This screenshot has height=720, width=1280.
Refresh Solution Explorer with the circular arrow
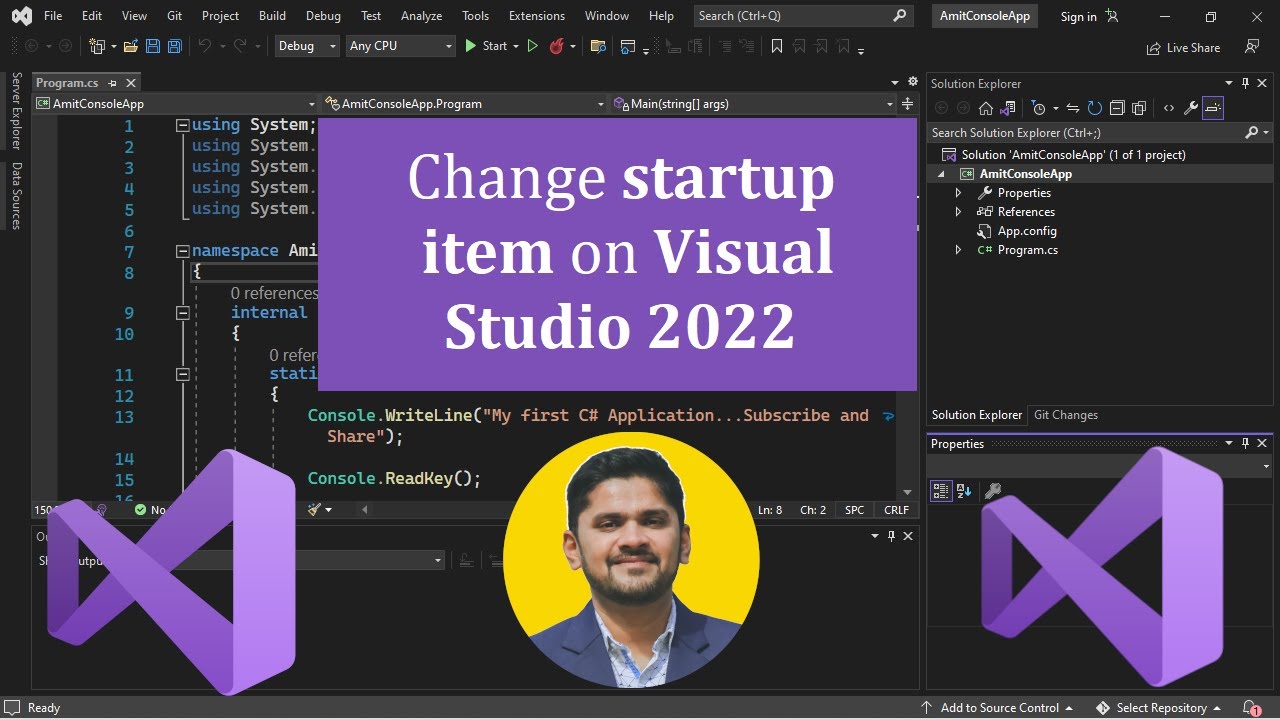tap(1094, 108)
